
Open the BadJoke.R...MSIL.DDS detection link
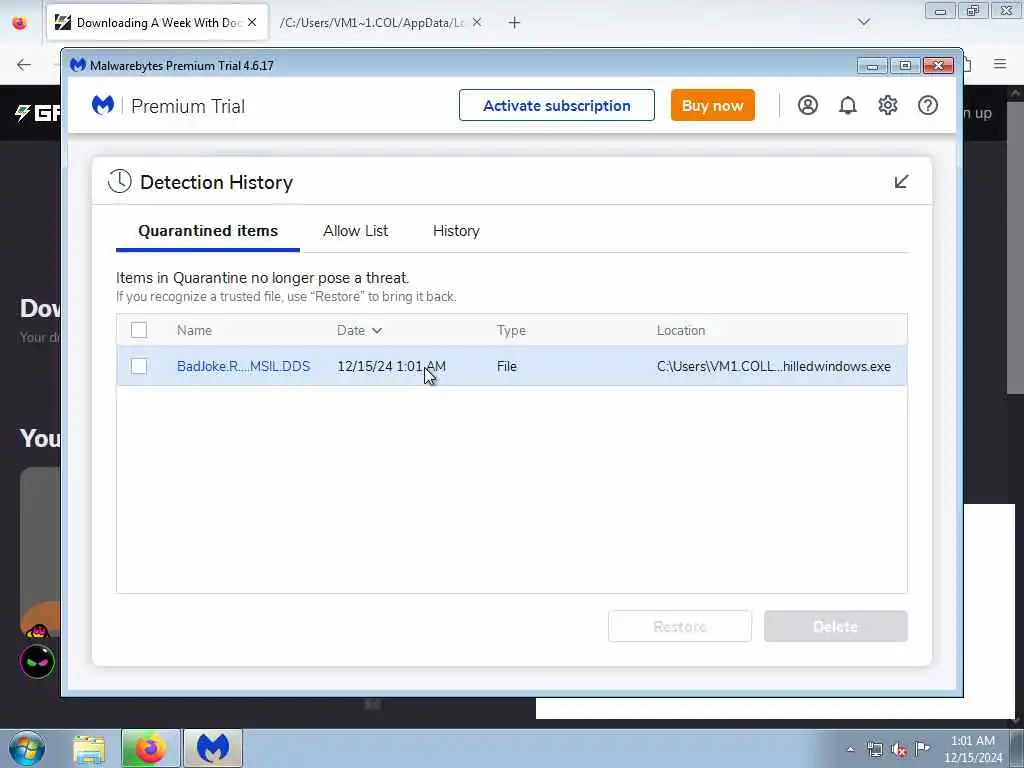(243, 366)
